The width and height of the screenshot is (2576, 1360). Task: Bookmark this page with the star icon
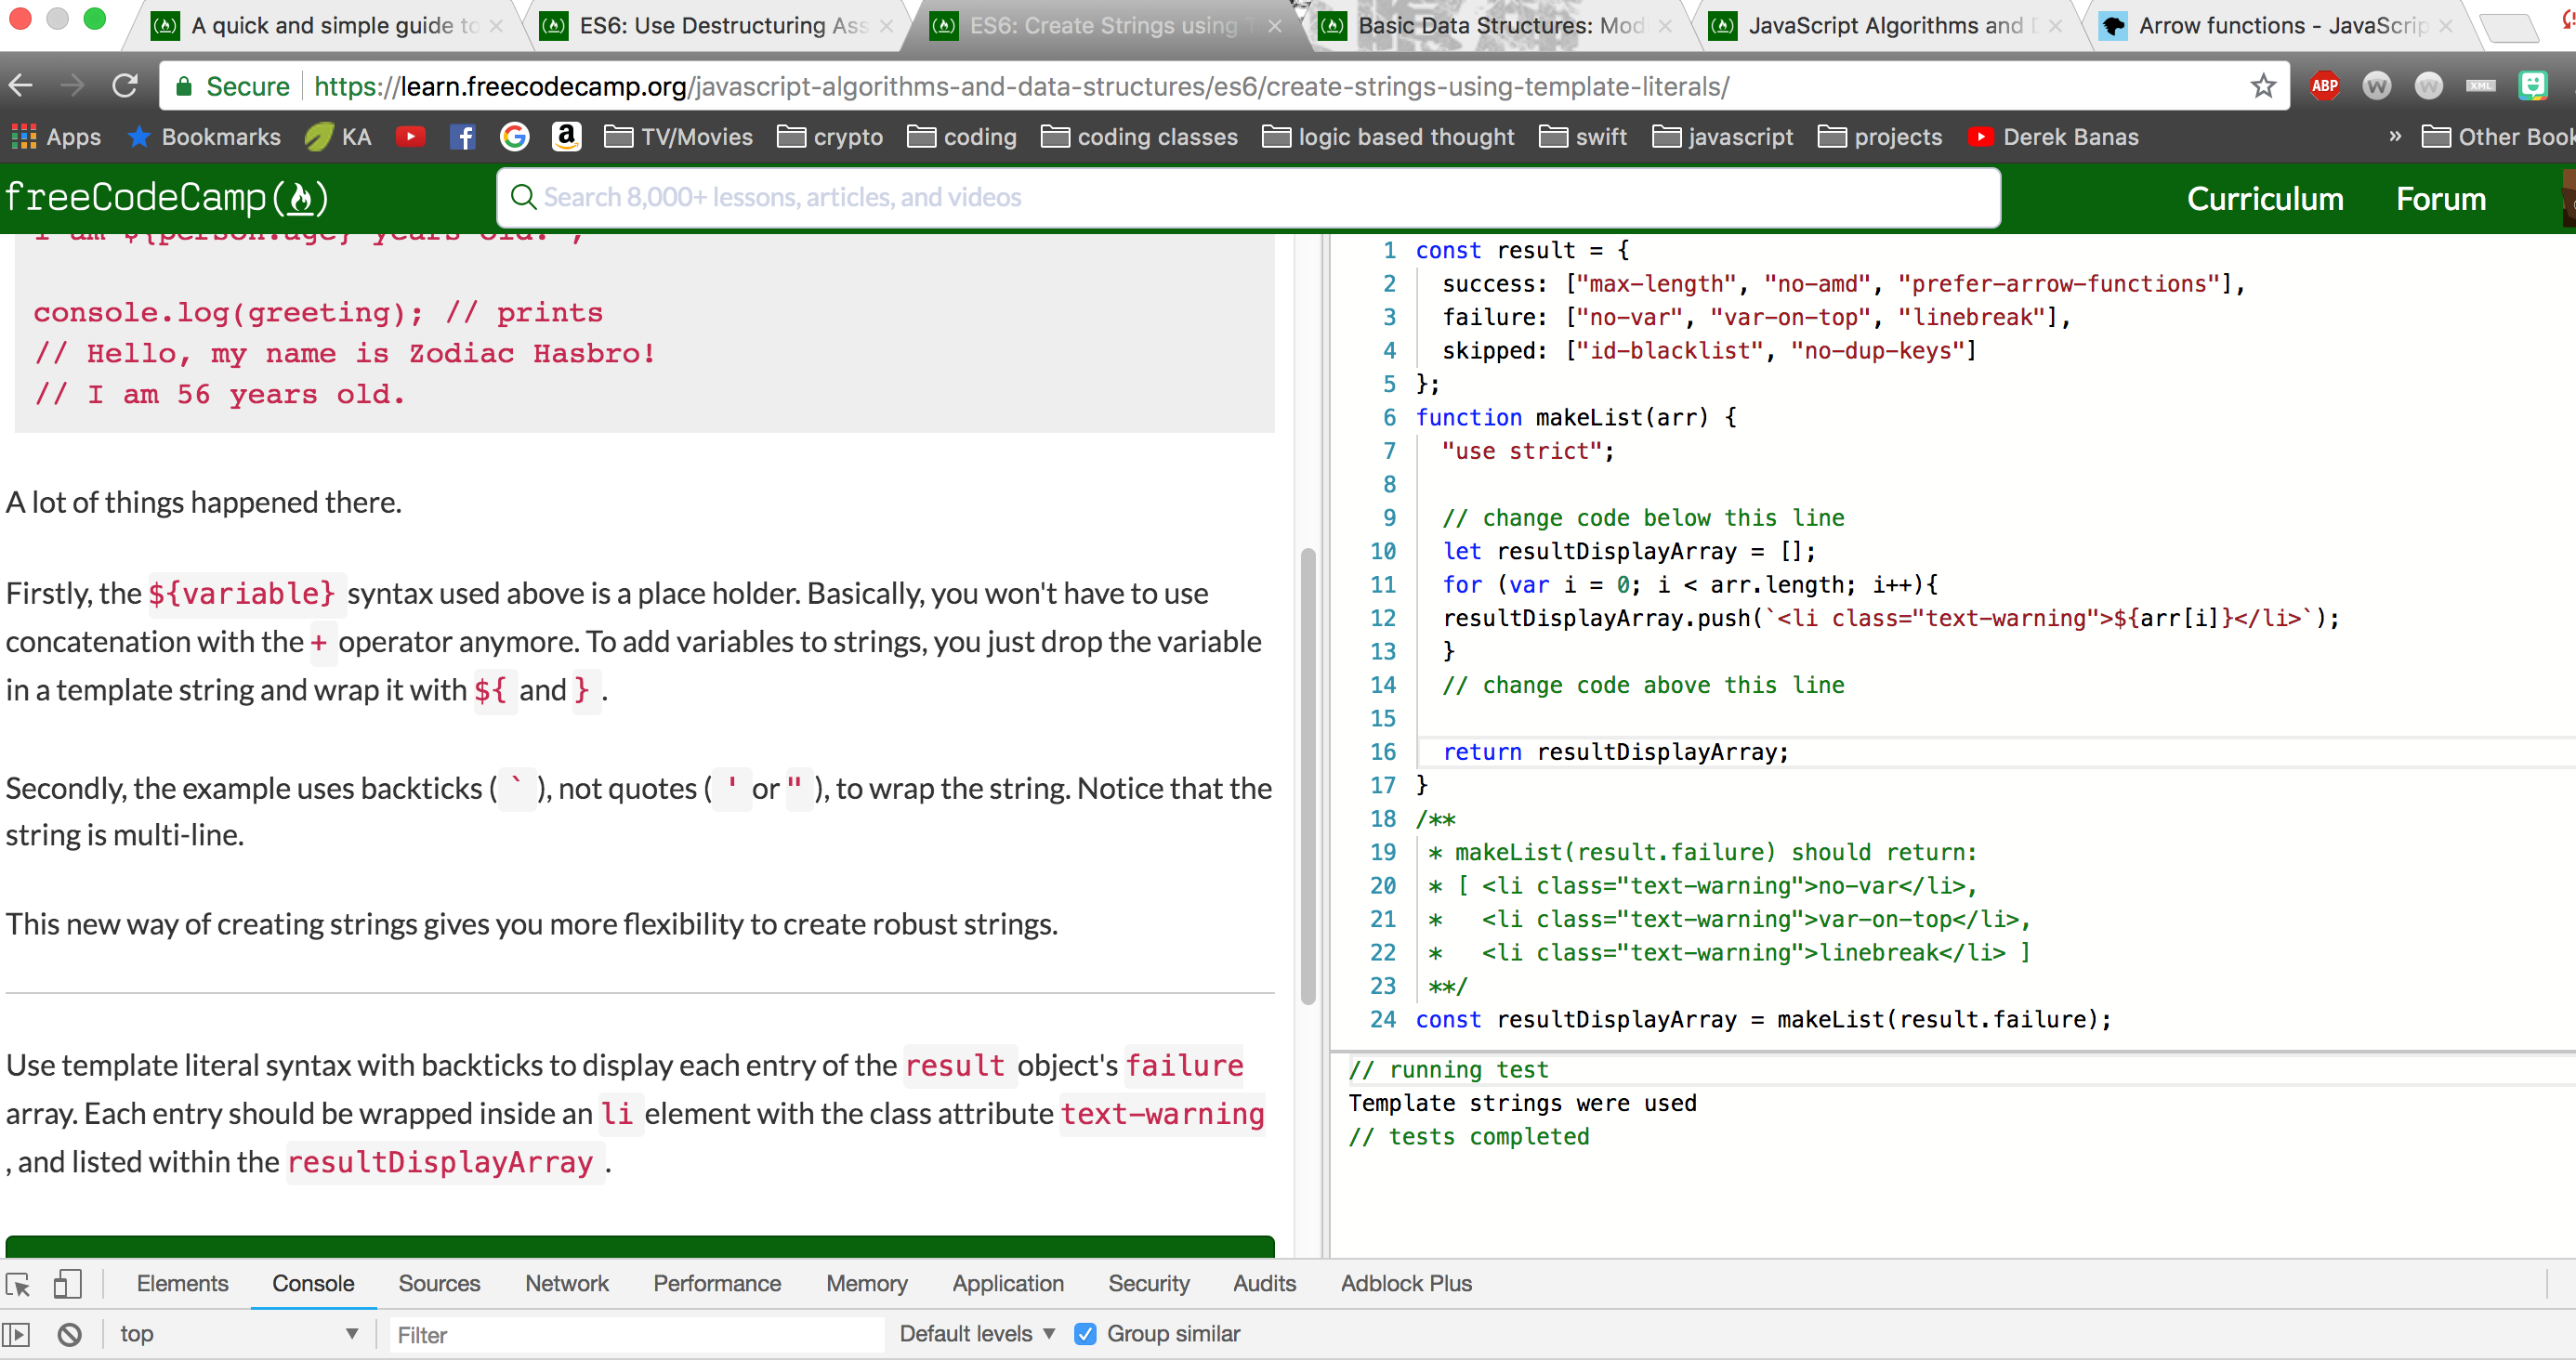point(2263,86)
